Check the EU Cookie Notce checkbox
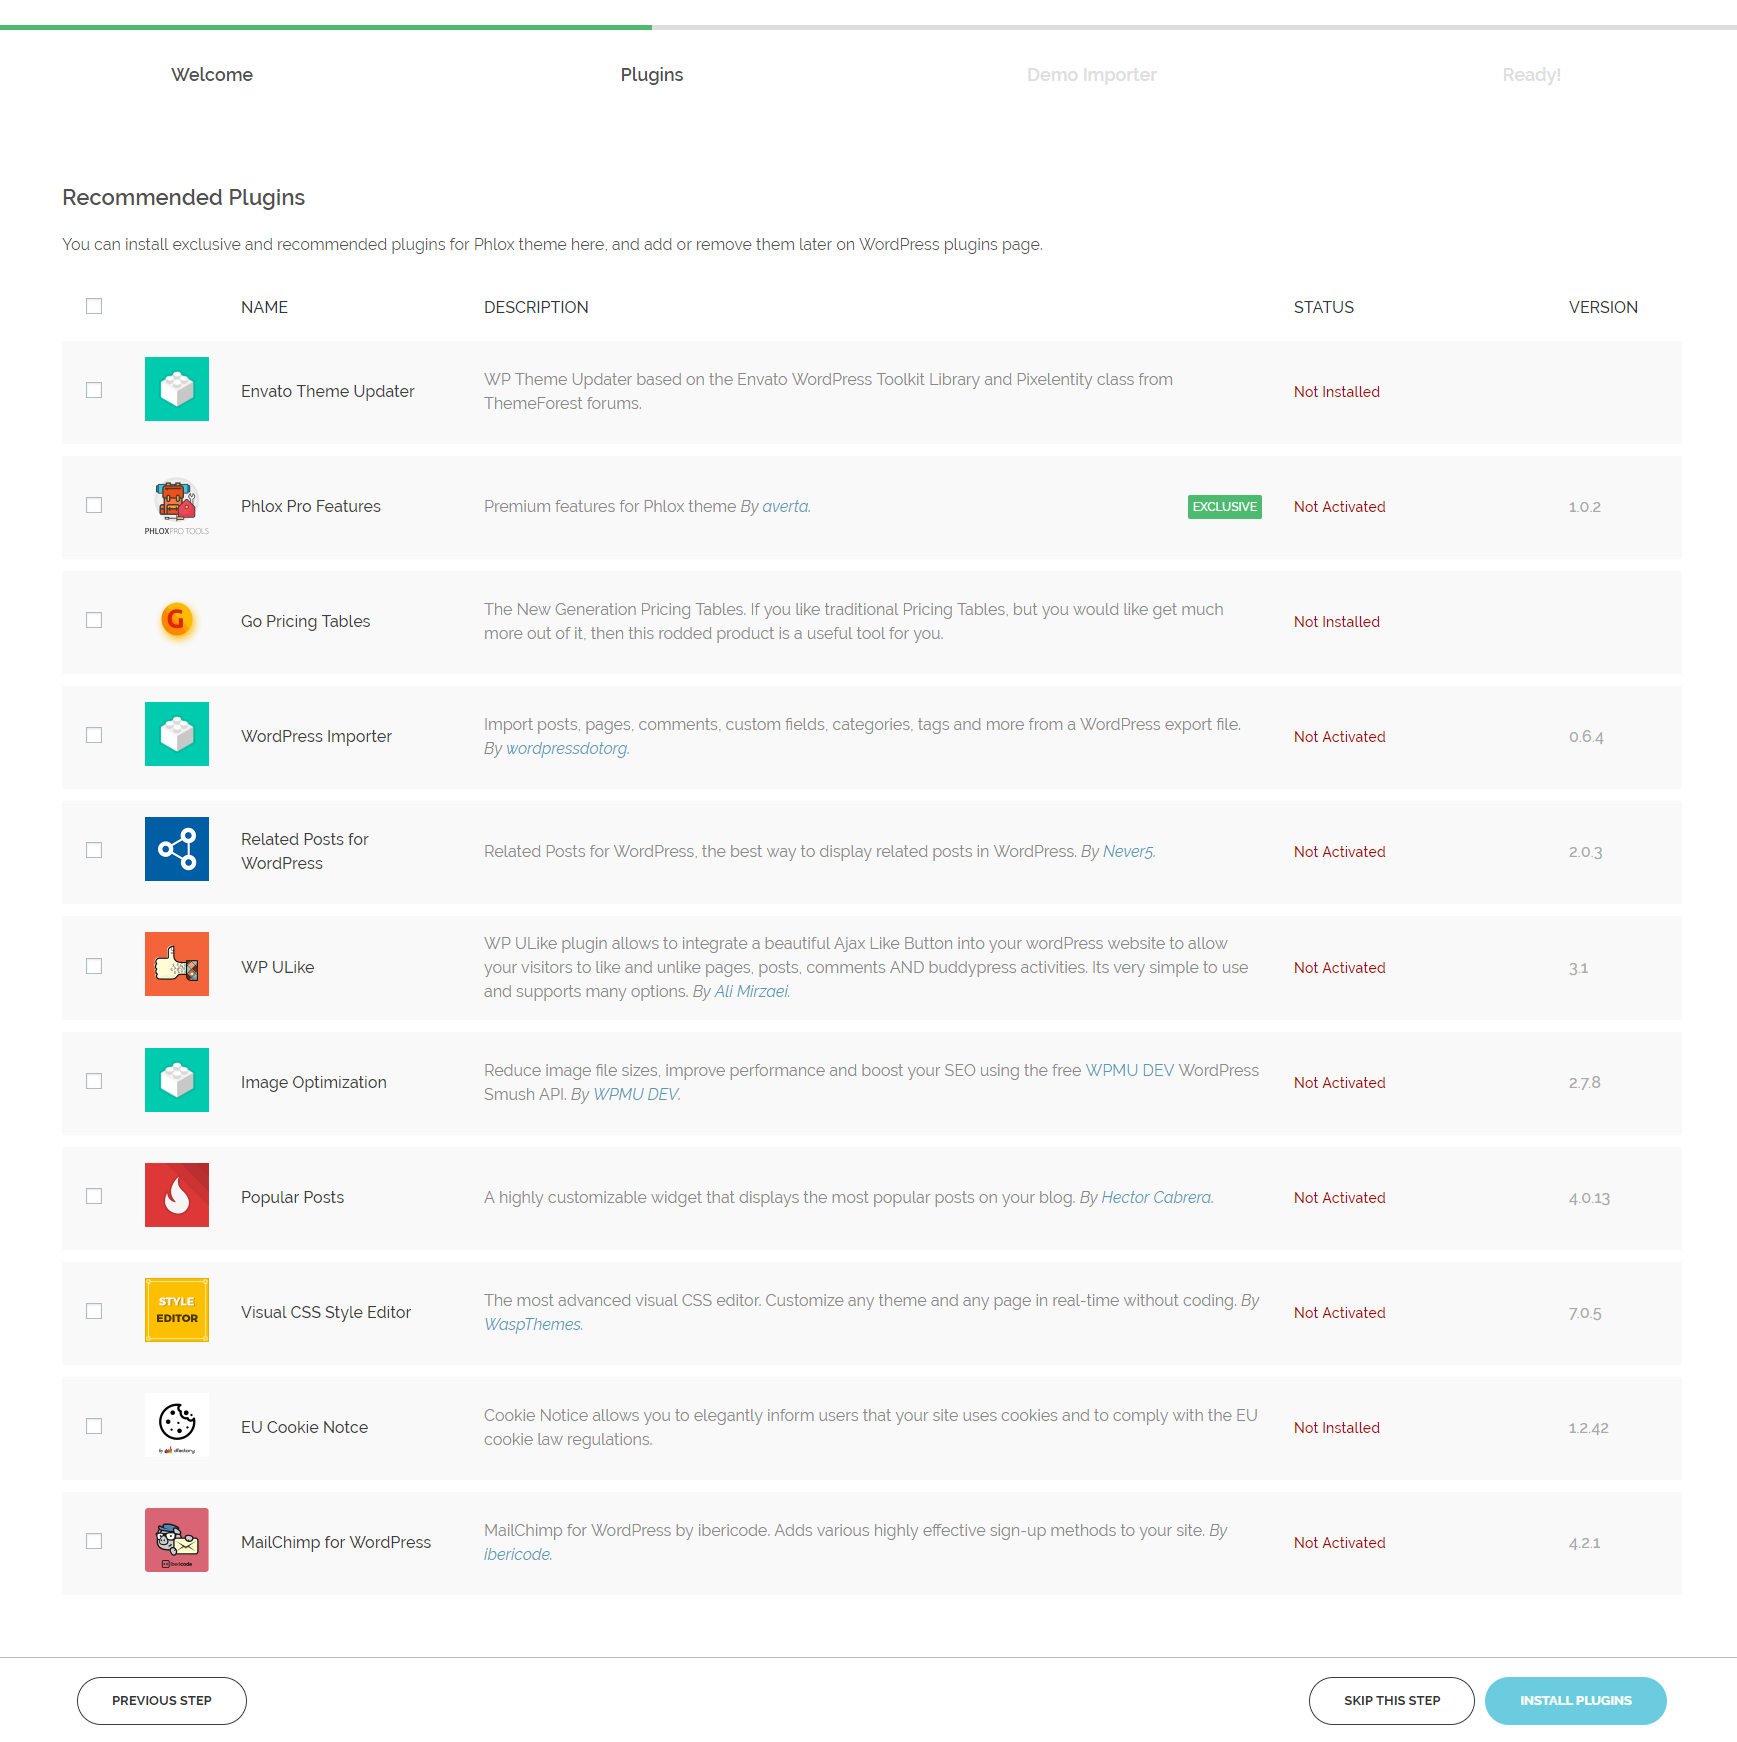Viewport: 1737px width, 1742px height. 94,1426
